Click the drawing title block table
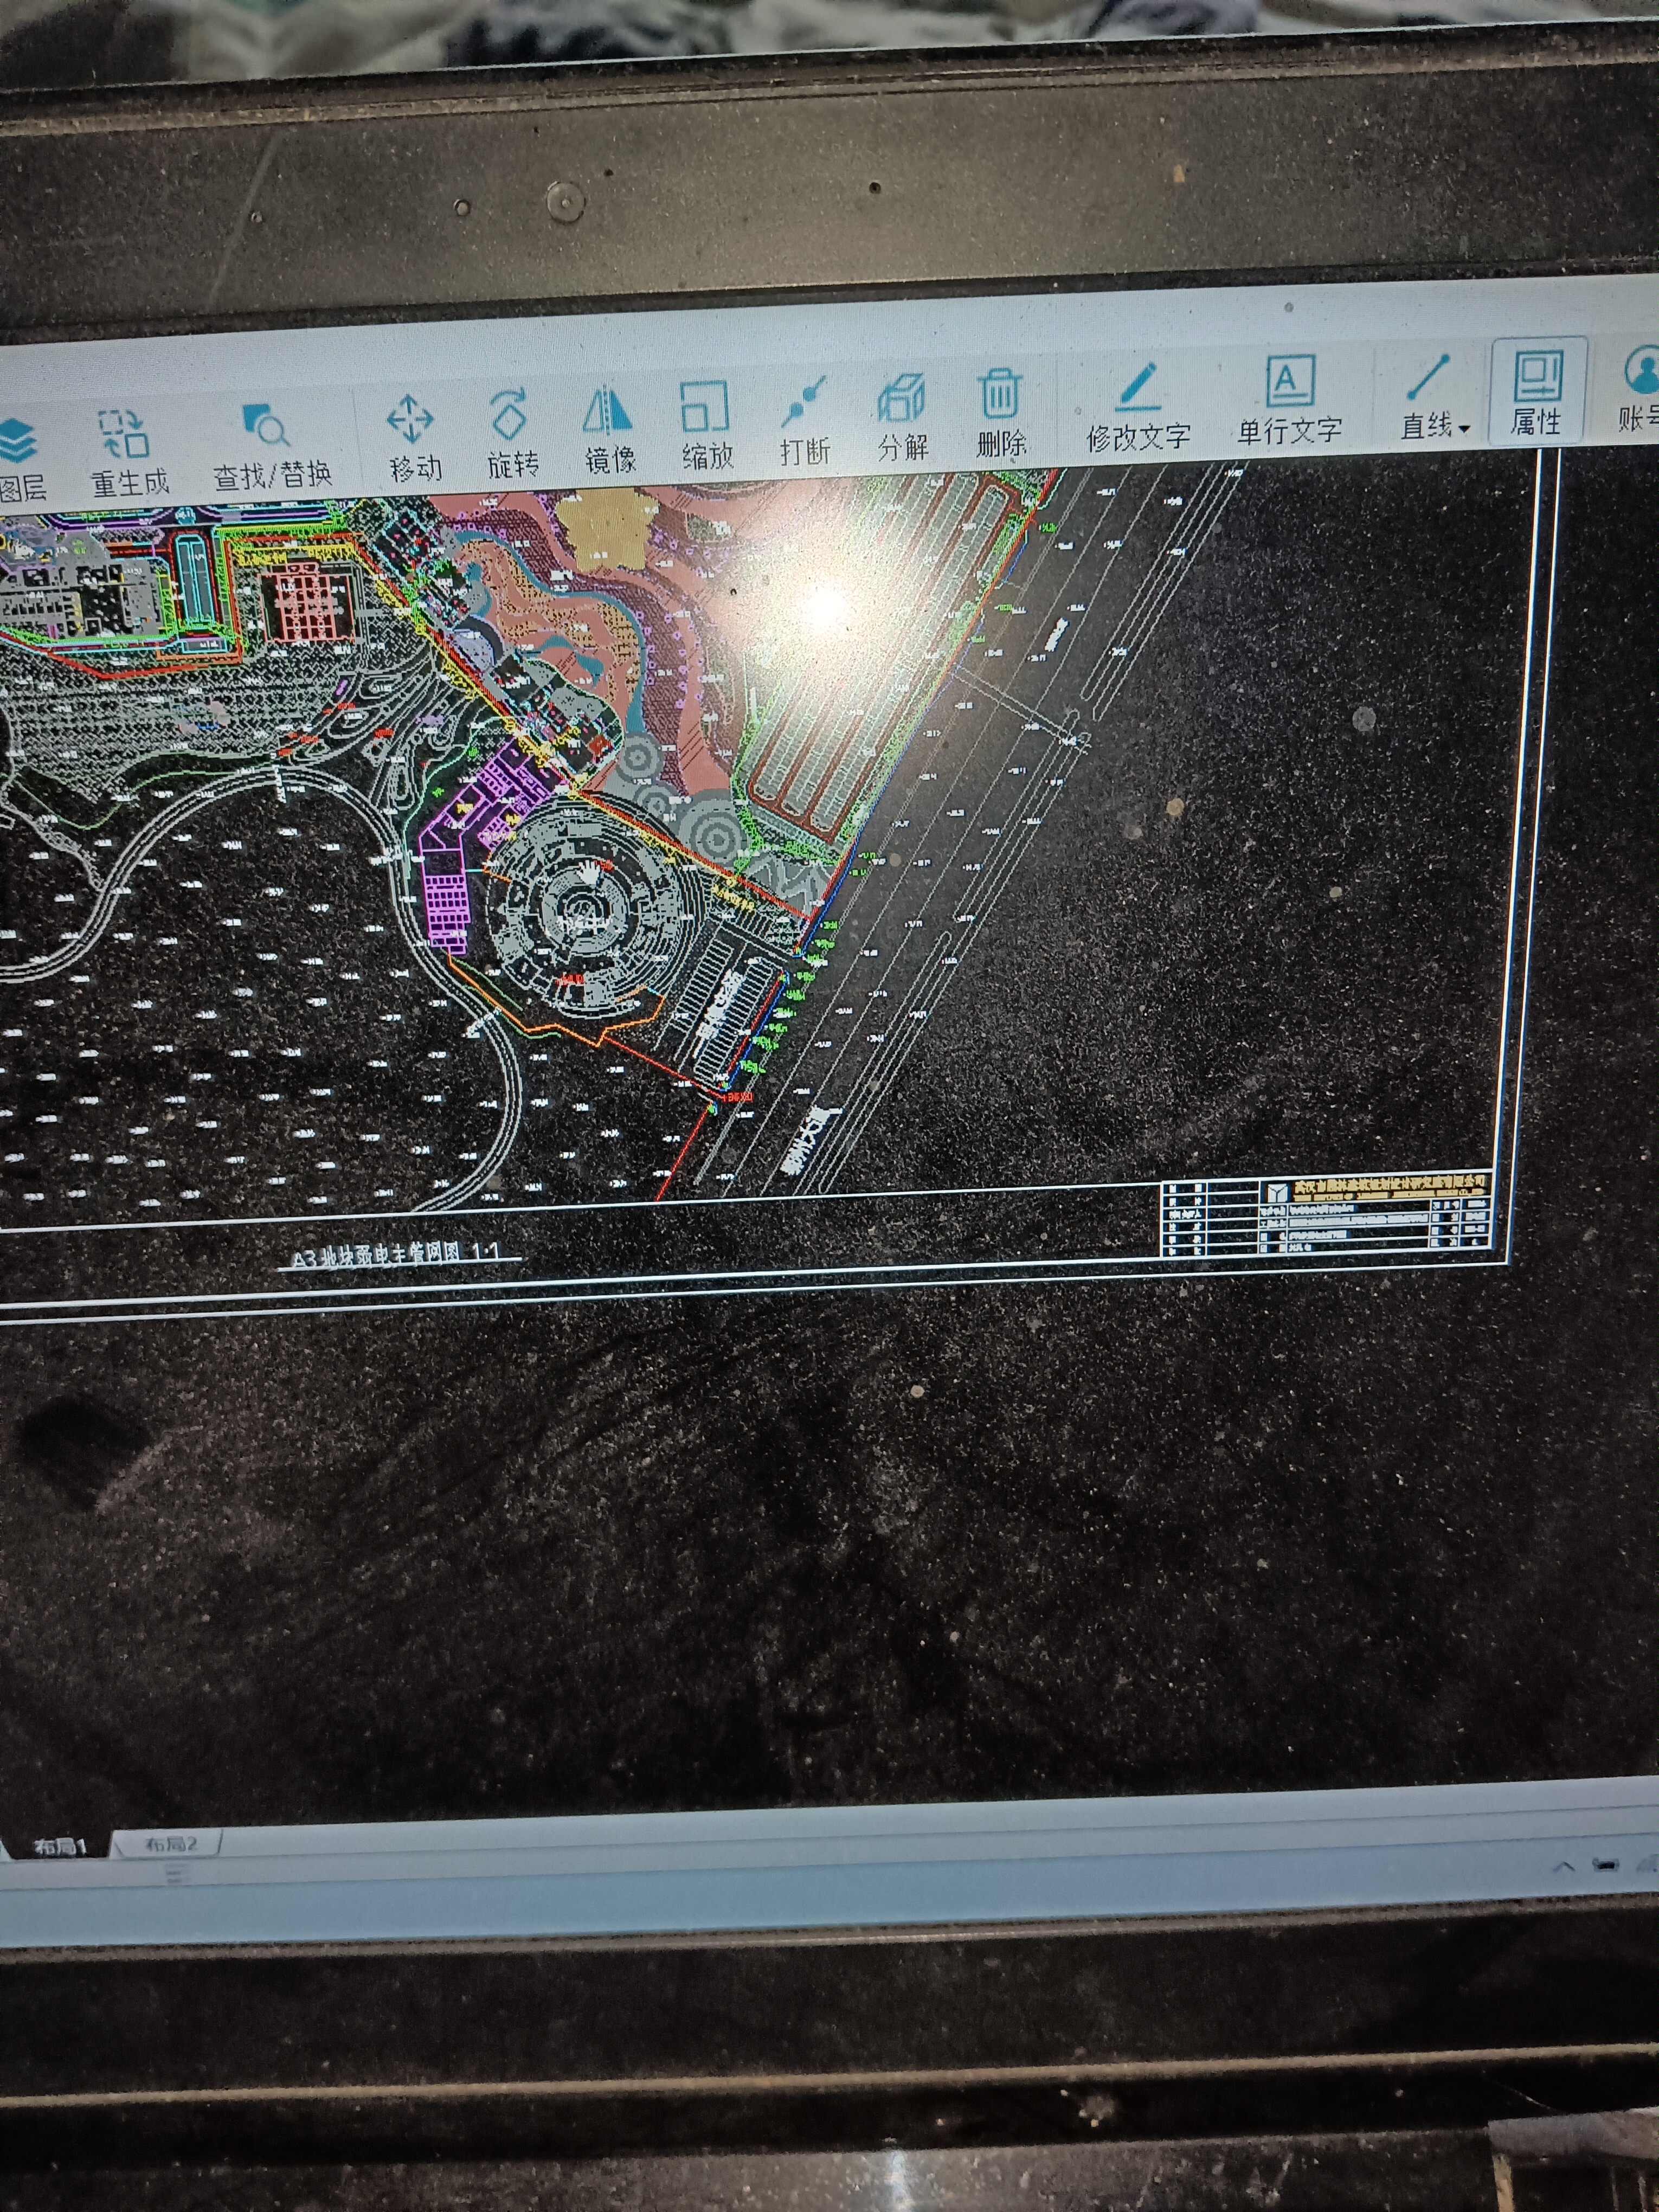Screen dimensions: 1659x2212 pos(1327,1215)
